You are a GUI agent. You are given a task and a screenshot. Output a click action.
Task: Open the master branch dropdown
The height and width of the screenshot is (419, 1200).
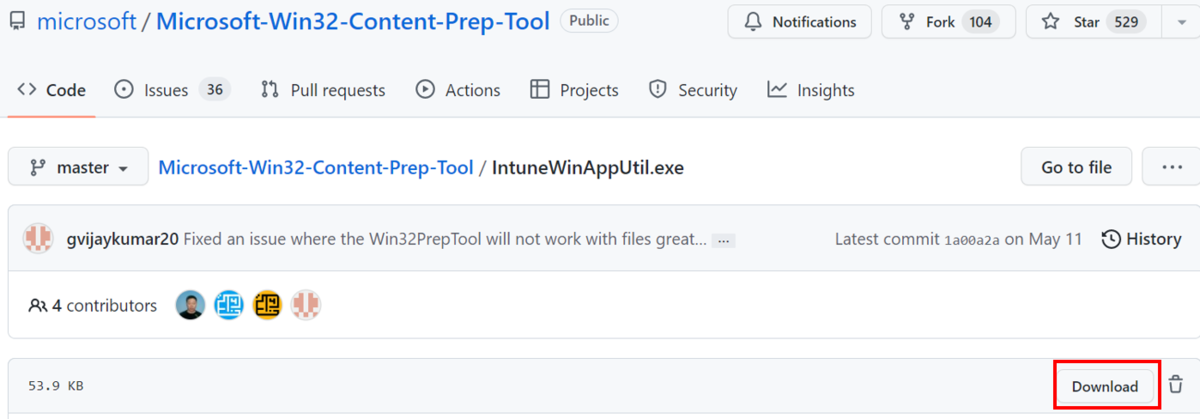[78, 167]
